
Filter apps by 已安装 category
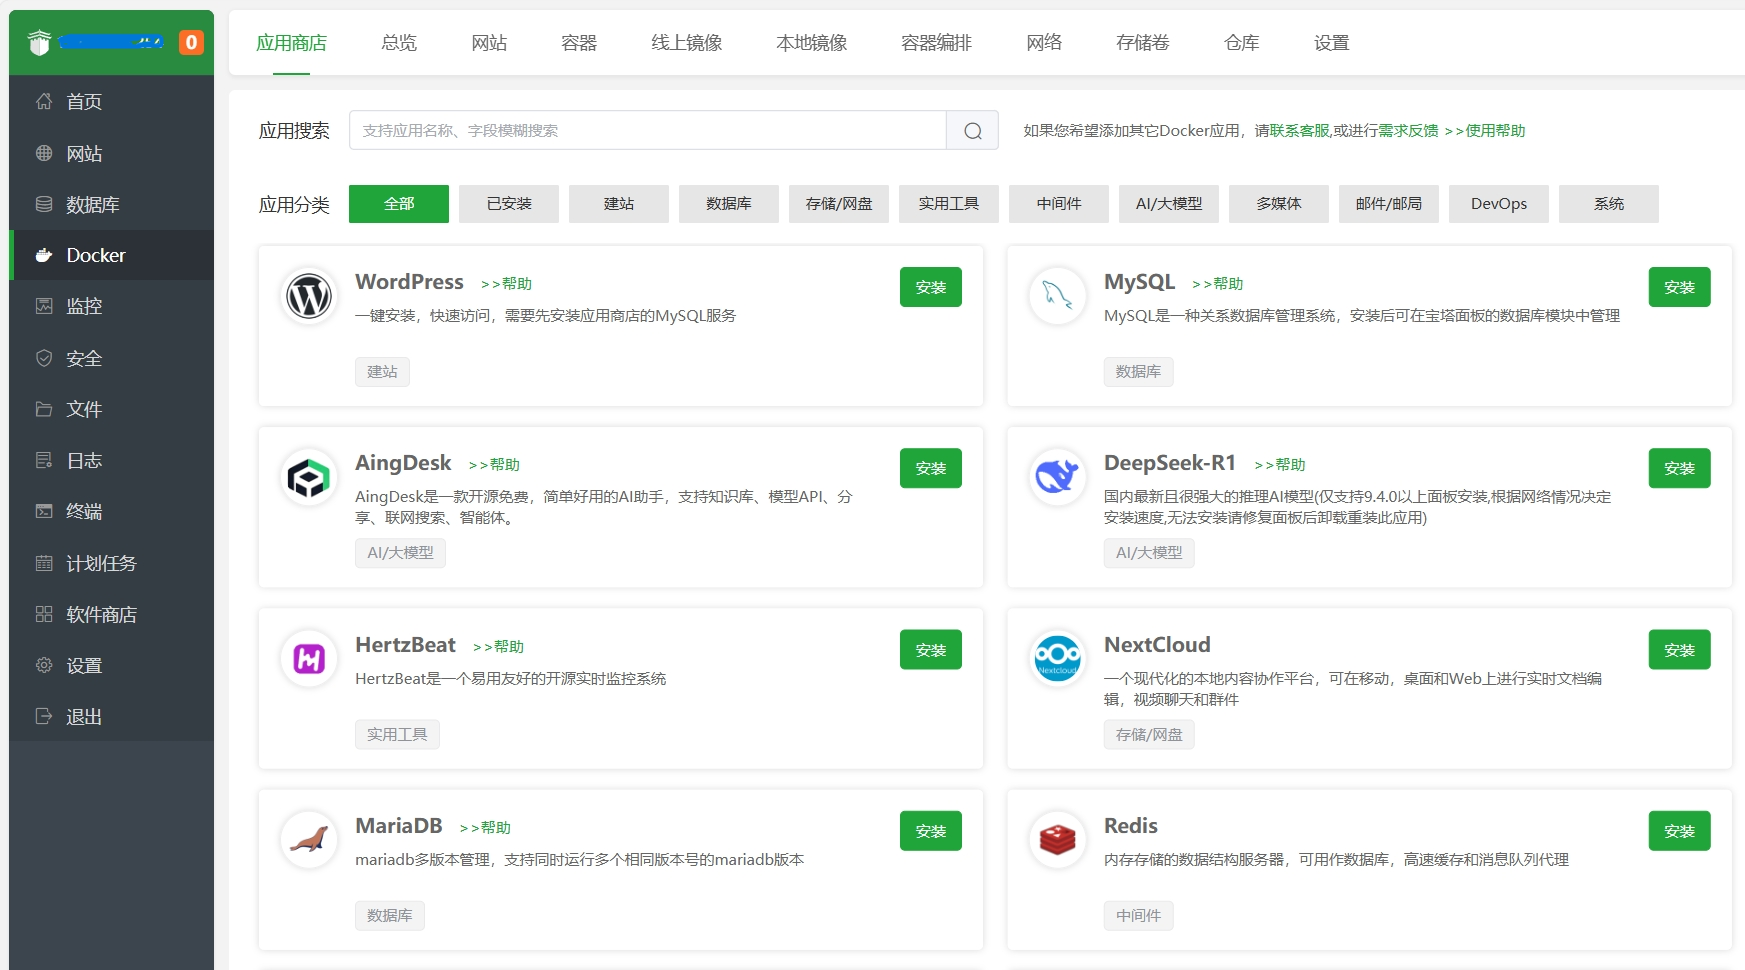pyautogui.click(x=509, y=204)
